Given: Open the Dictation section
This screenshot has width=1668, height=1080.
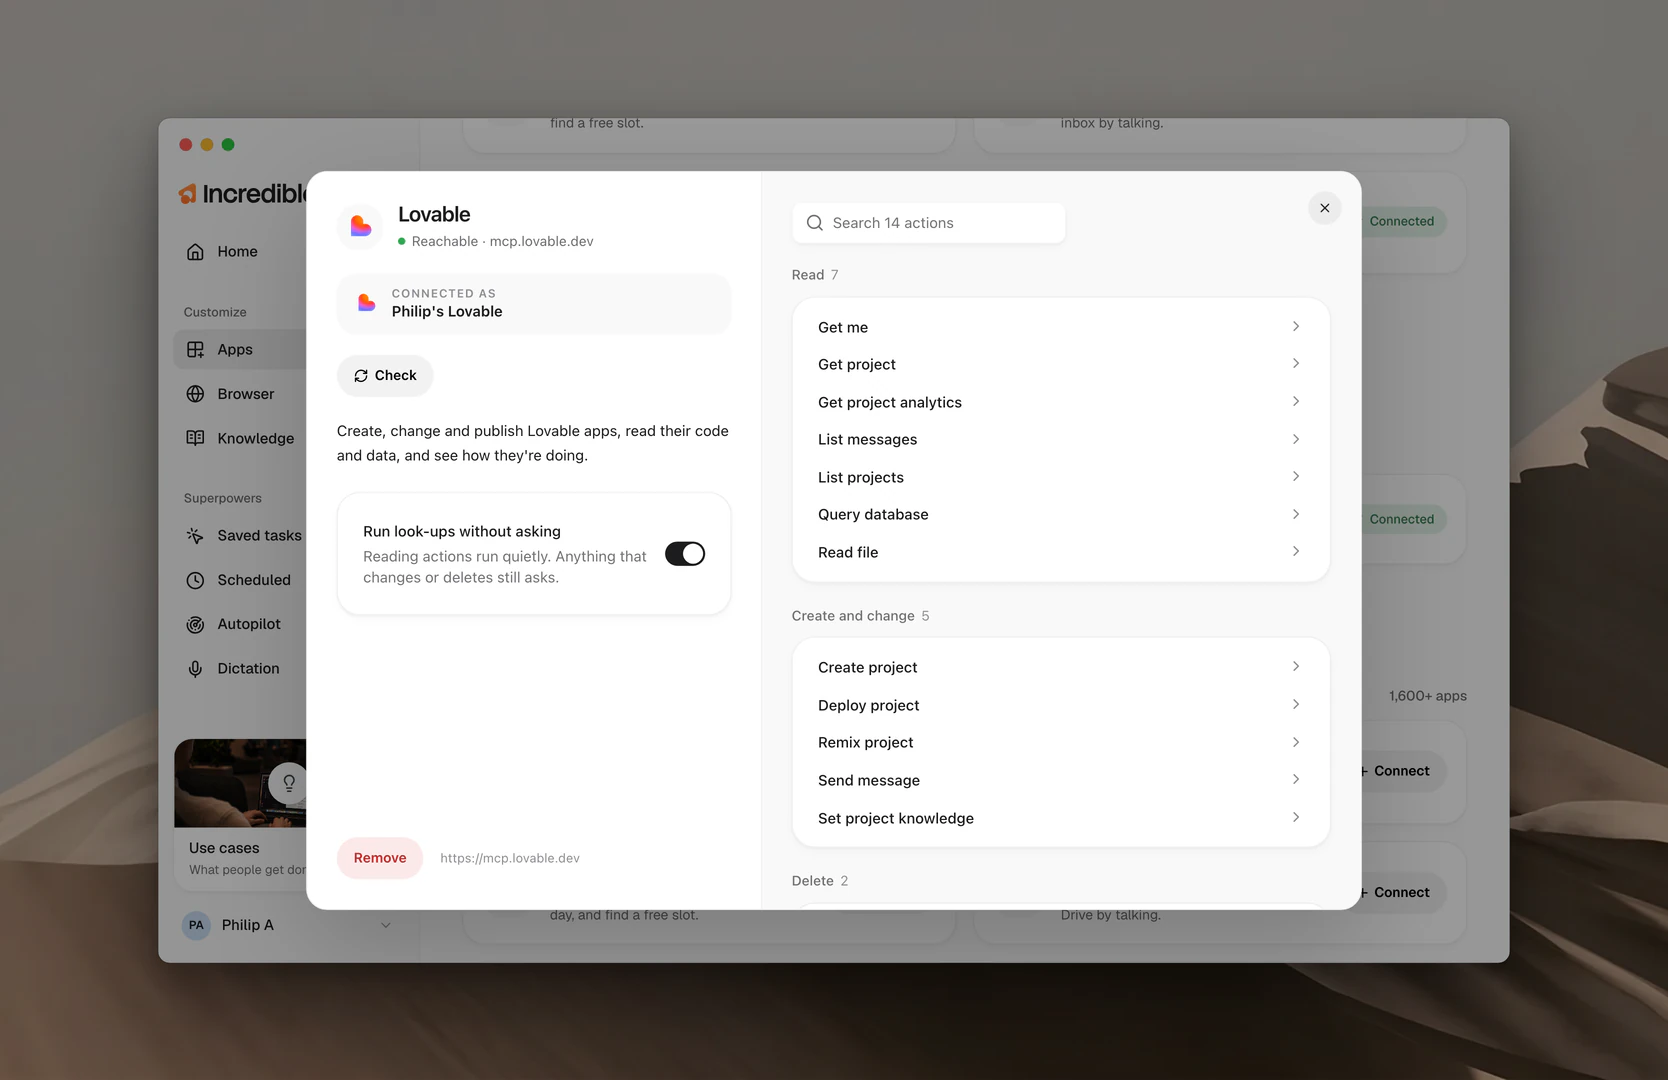Looking at the screenshot, I should pyautogui.click(x=240, y=668).
